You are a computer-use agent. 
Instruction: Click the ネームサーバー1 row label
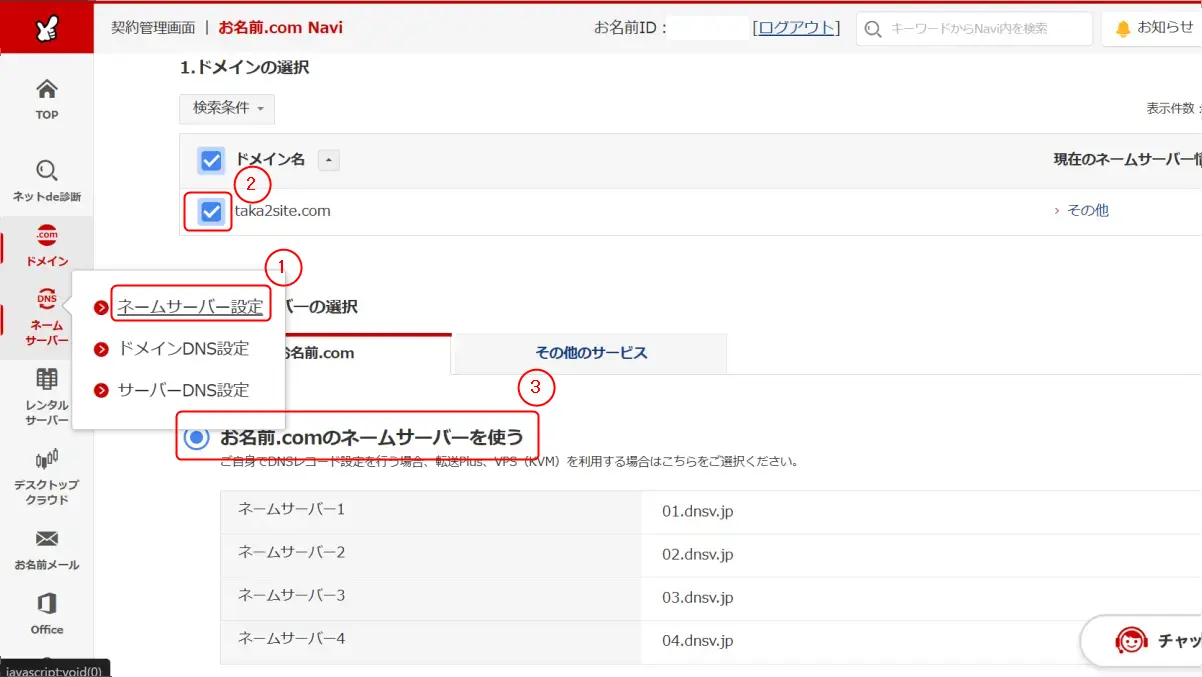click(x=291, y=510)
